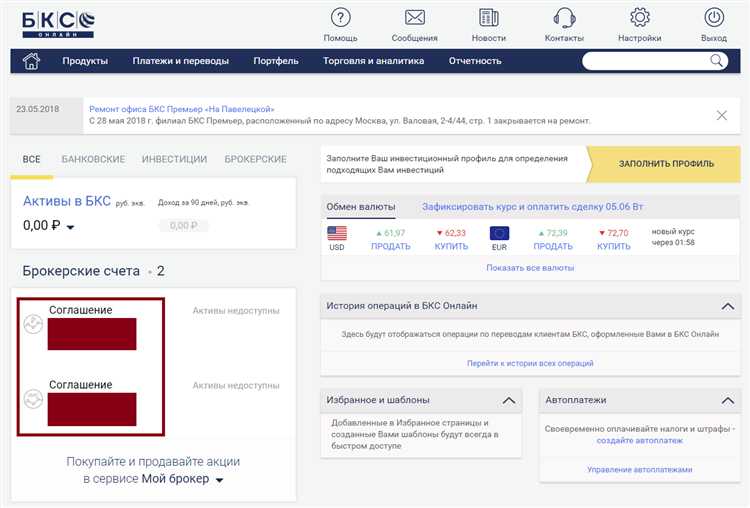
Task: Open the Продукты menu
Action: 85,61
